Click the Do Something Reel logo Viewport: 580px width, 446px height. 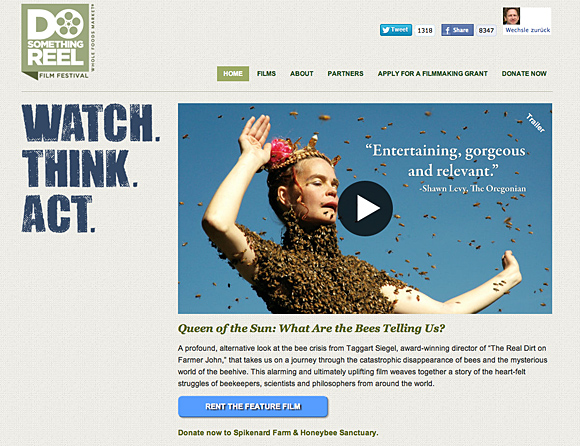[58, 42]
